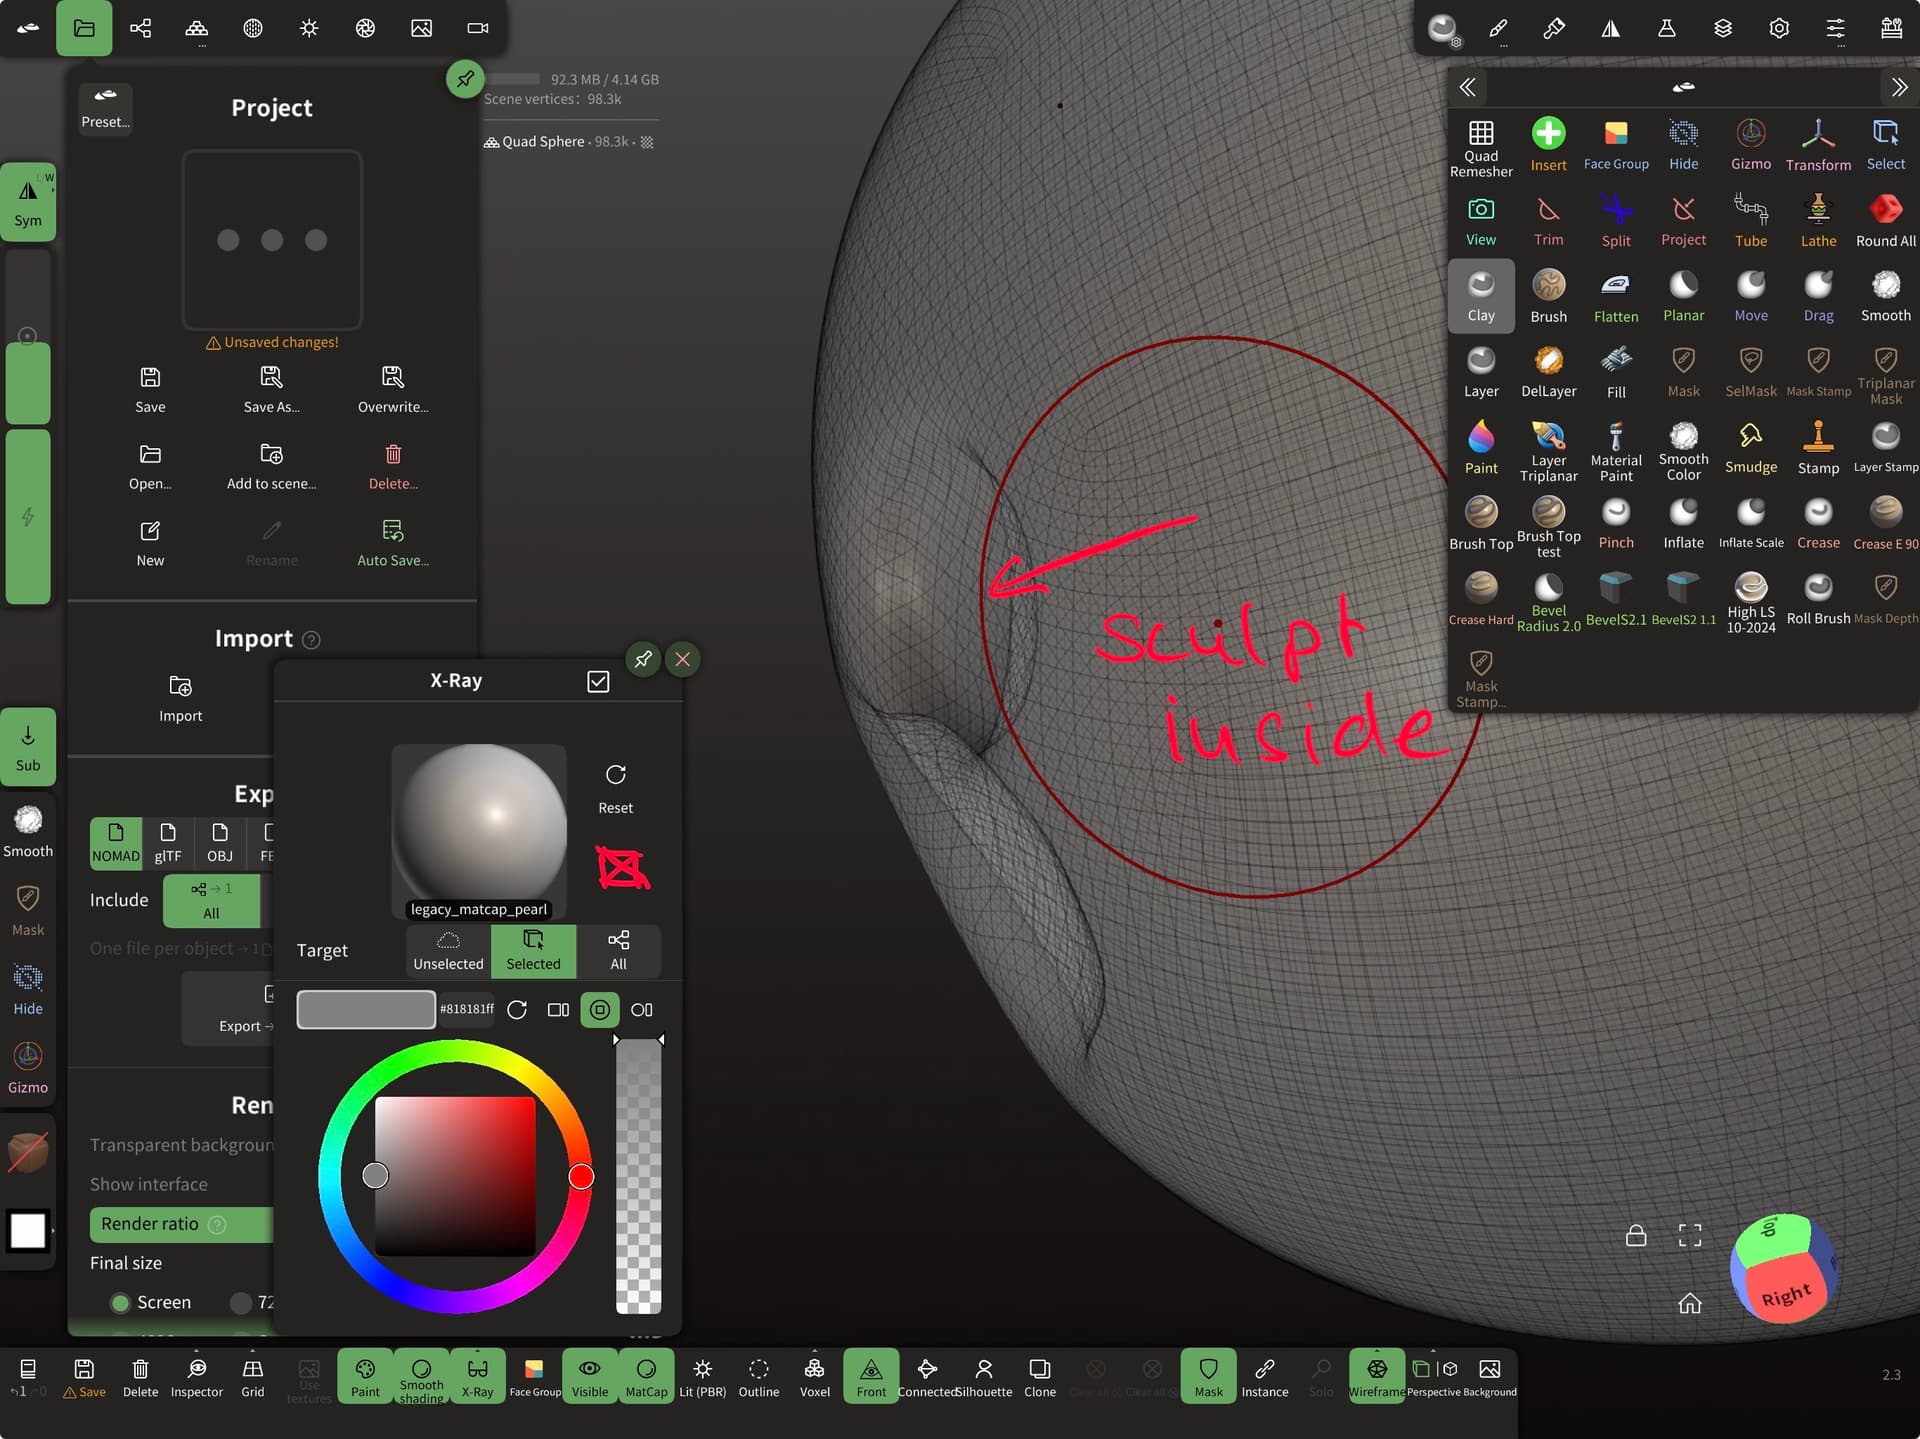Expand tool panel with right chevrons
Screen dimensions: 1920x1439
click(x=1898, y=87)
